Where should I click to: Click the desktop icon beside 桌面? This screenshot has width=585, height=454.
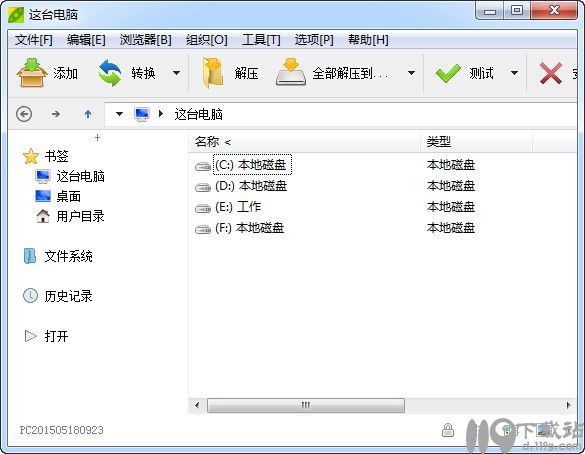coord(43,196)
